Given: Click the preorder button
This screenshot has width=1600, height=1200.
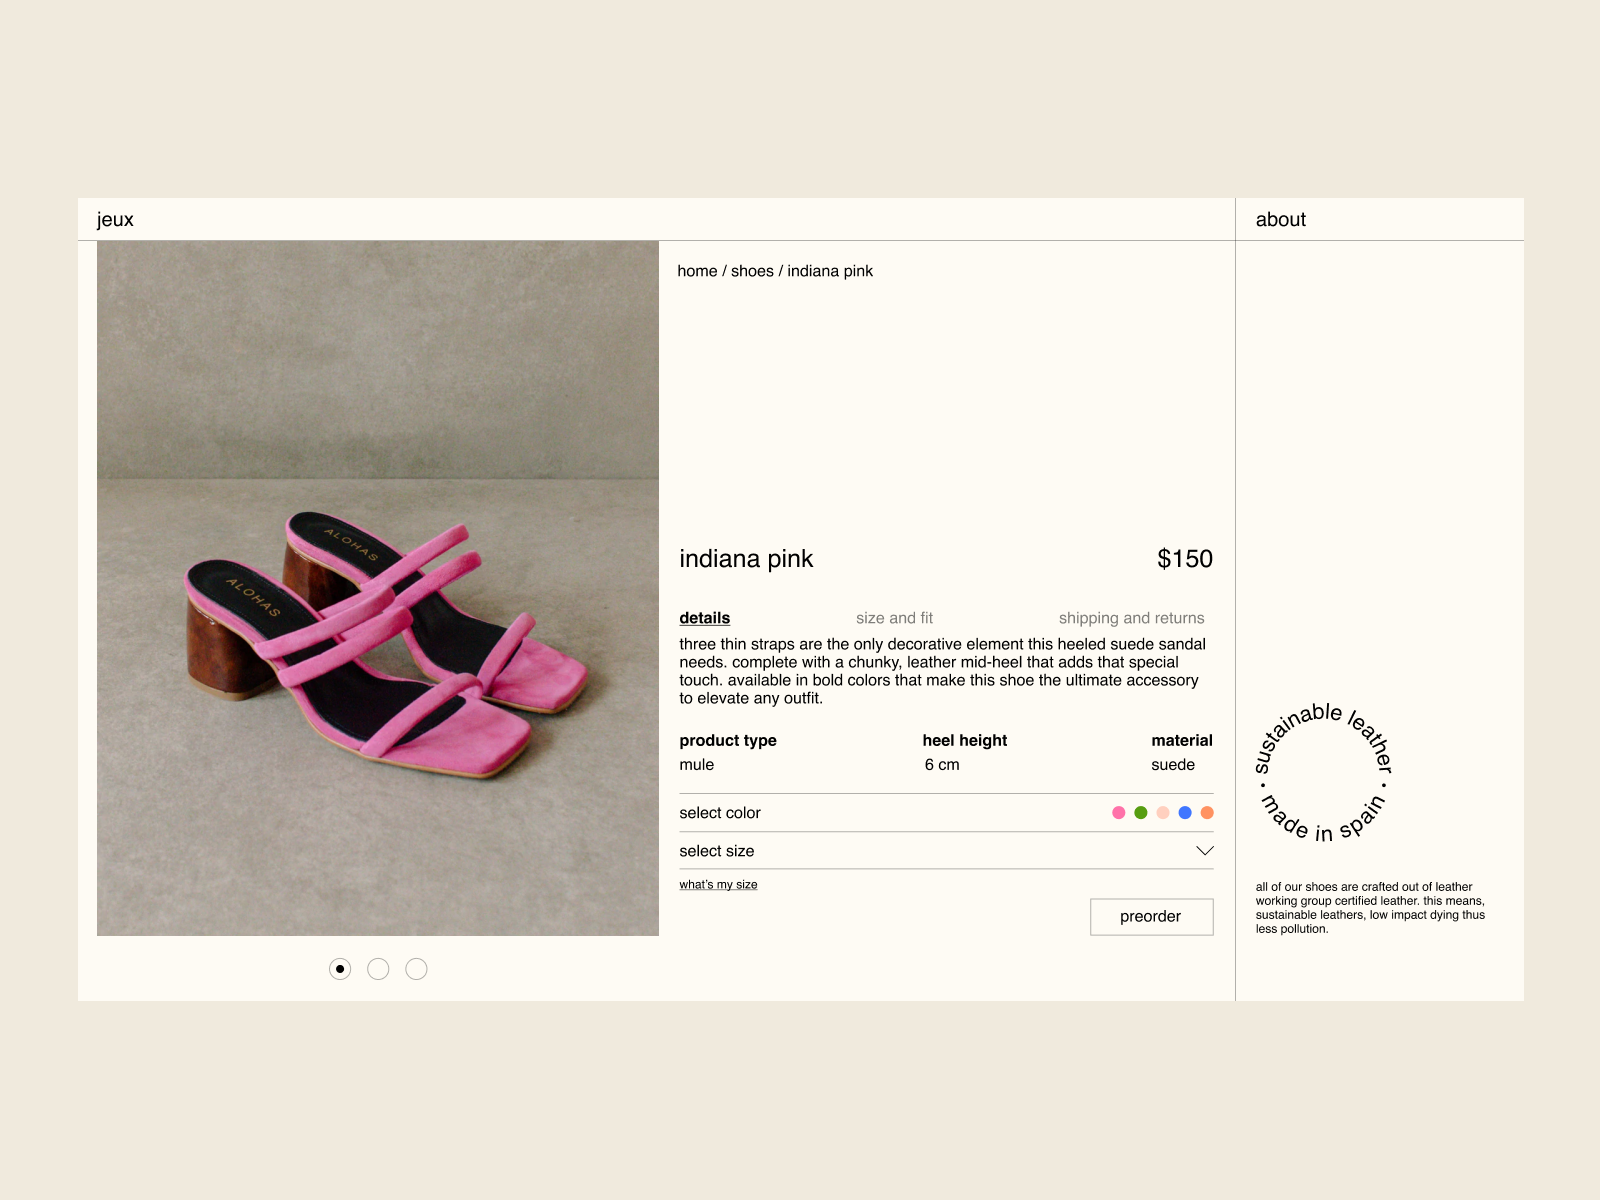Looking at the screenshot, I should point(1152,917).
